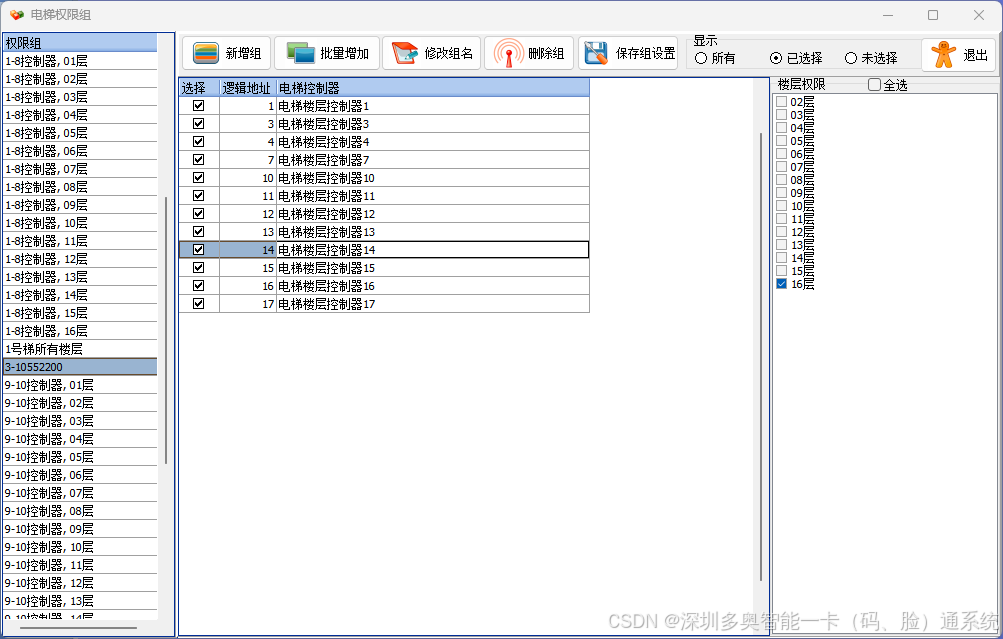Click the 电梯楼层控制器10 name cell
Viewport: 1003px width, 639px height.
(432, 178)
